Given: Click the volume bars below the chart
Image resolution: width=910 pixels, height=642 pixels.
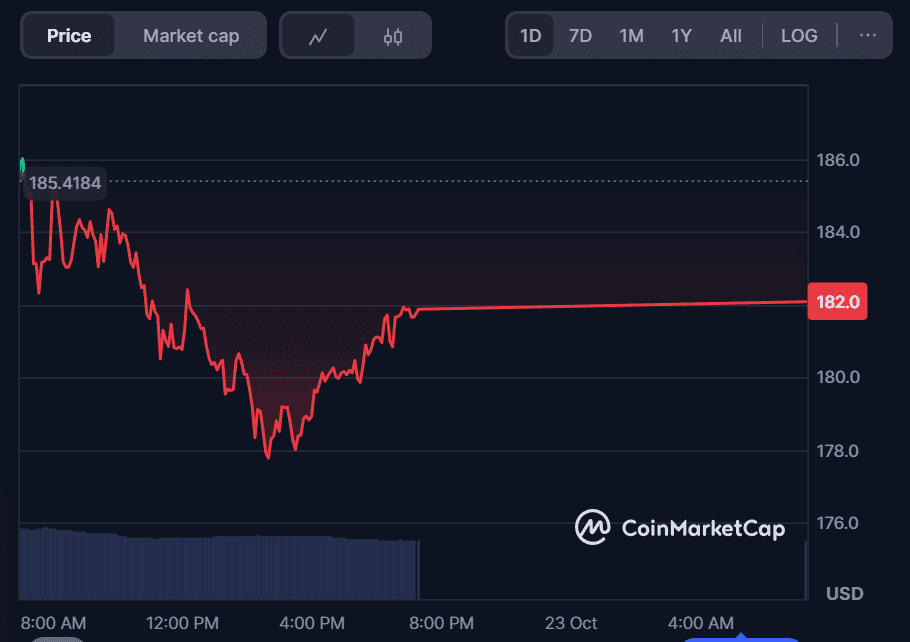Looking at the screenshot, I should click(218, 565).
